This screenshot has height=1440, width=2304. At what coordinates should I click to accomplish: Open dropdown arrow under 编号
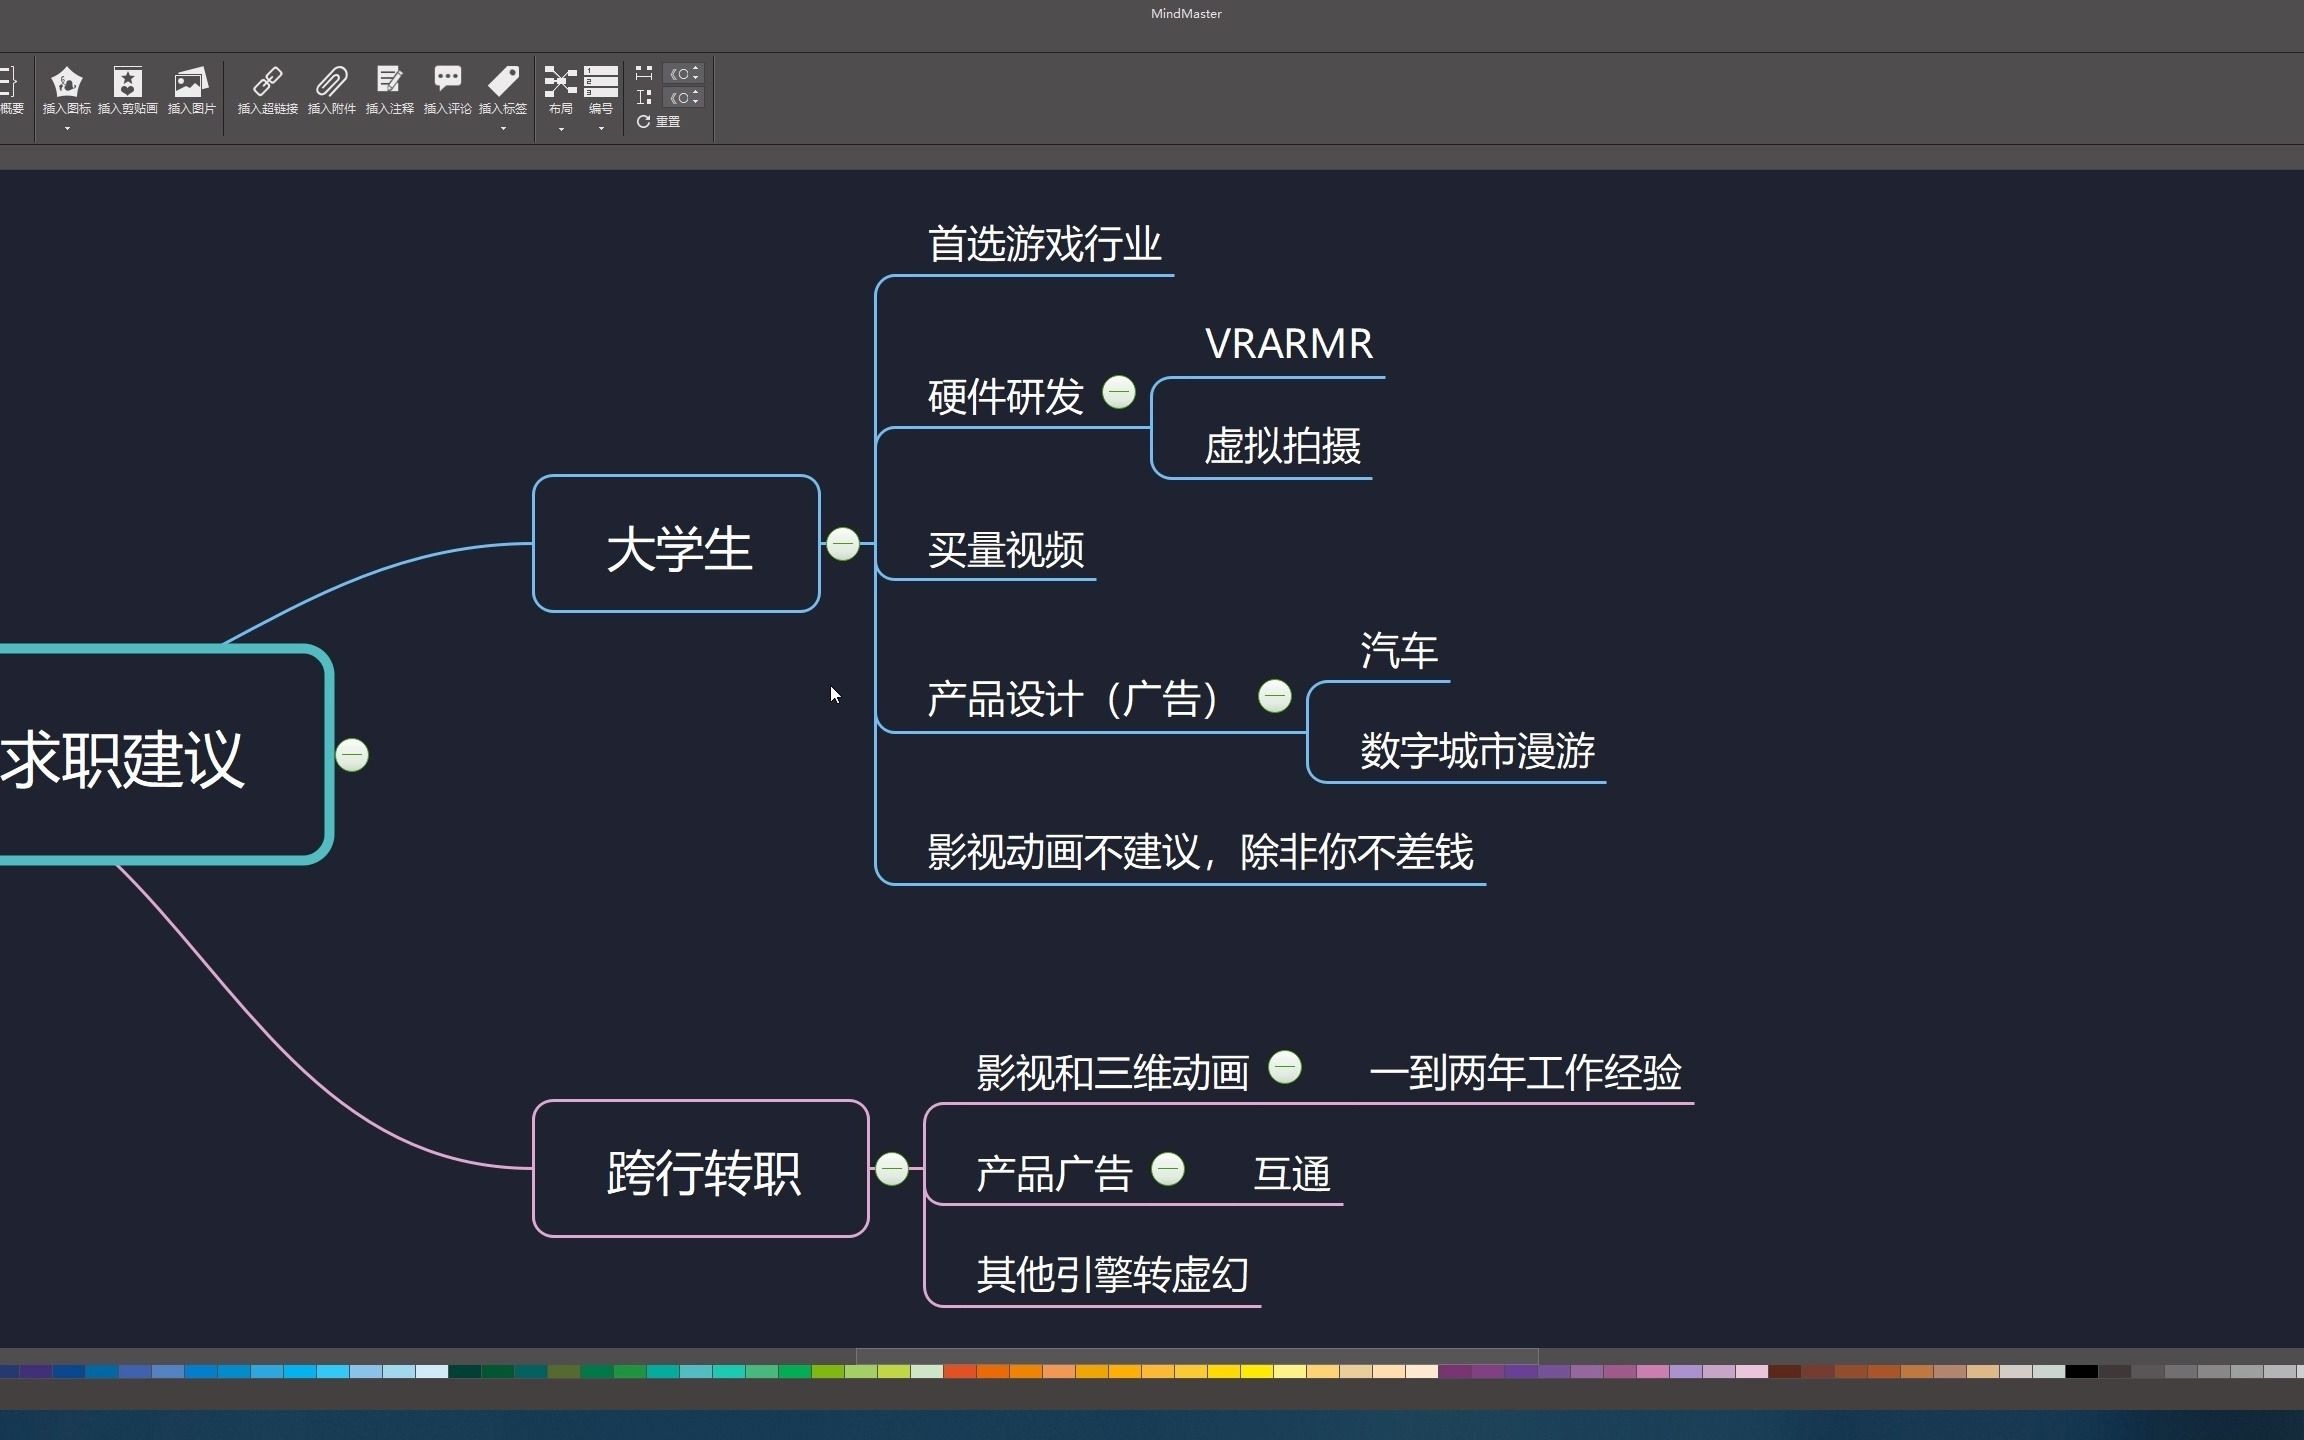(601, 129)
